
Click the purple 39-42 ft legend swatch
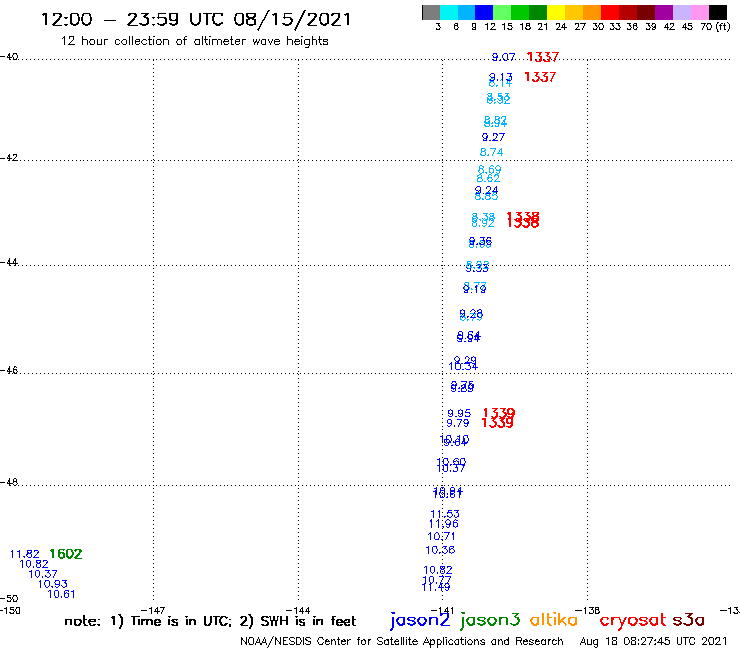click(x=664, y=12)
